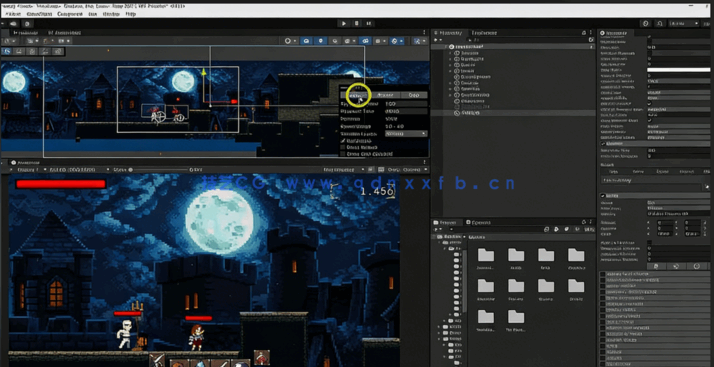The height and width of the screenshot is (367, 714).
Task: Toggle Scene lighting in the Scene toolbar
Action: coord(321,41)
